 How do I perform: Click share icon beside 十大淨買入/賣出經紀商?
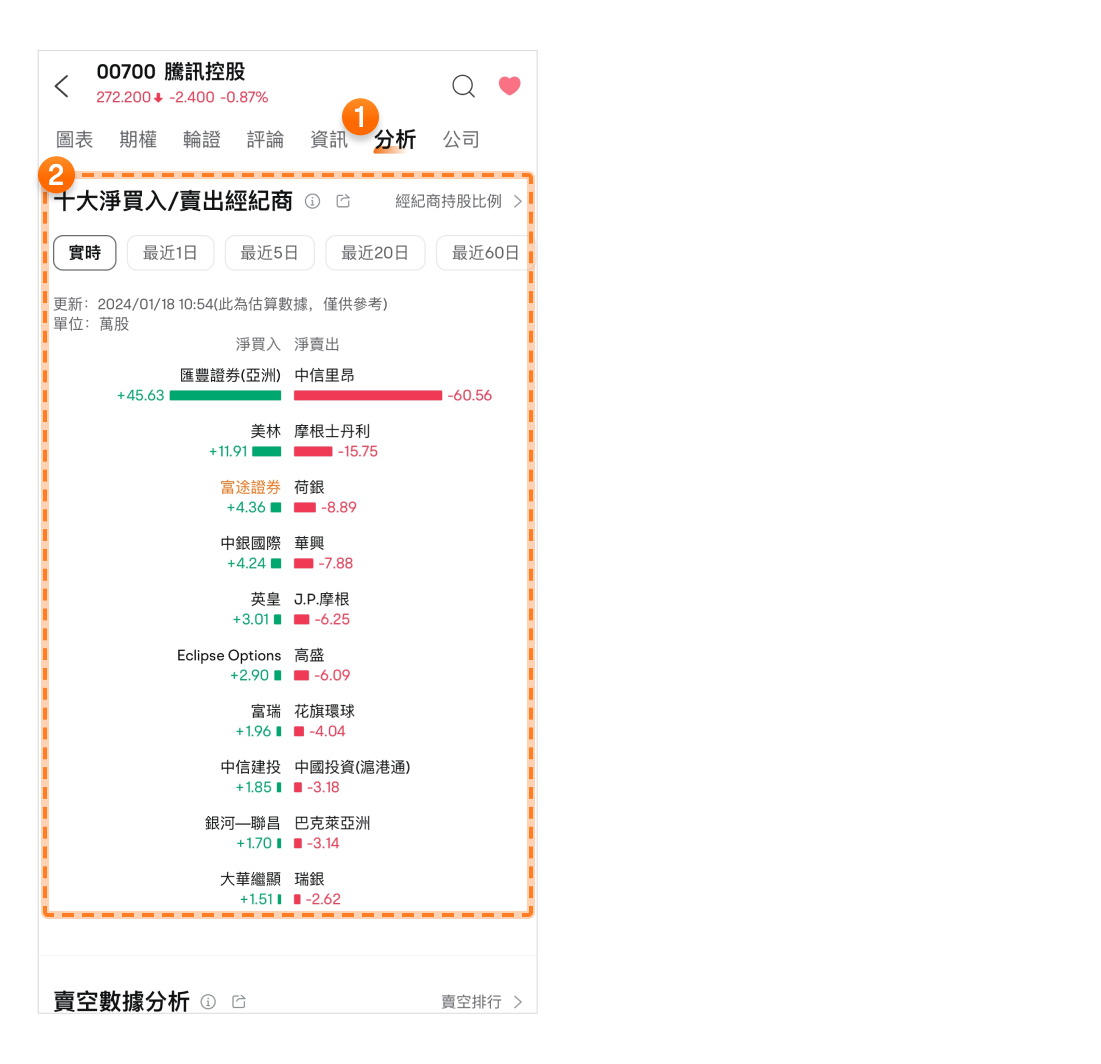click(x=343, y=202)
